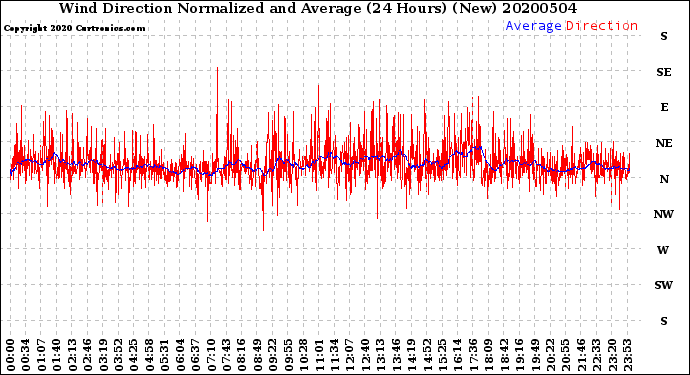Click the "NW" direction axis label
This screenshot has height=375, width=690.
[x=664, y=214]
